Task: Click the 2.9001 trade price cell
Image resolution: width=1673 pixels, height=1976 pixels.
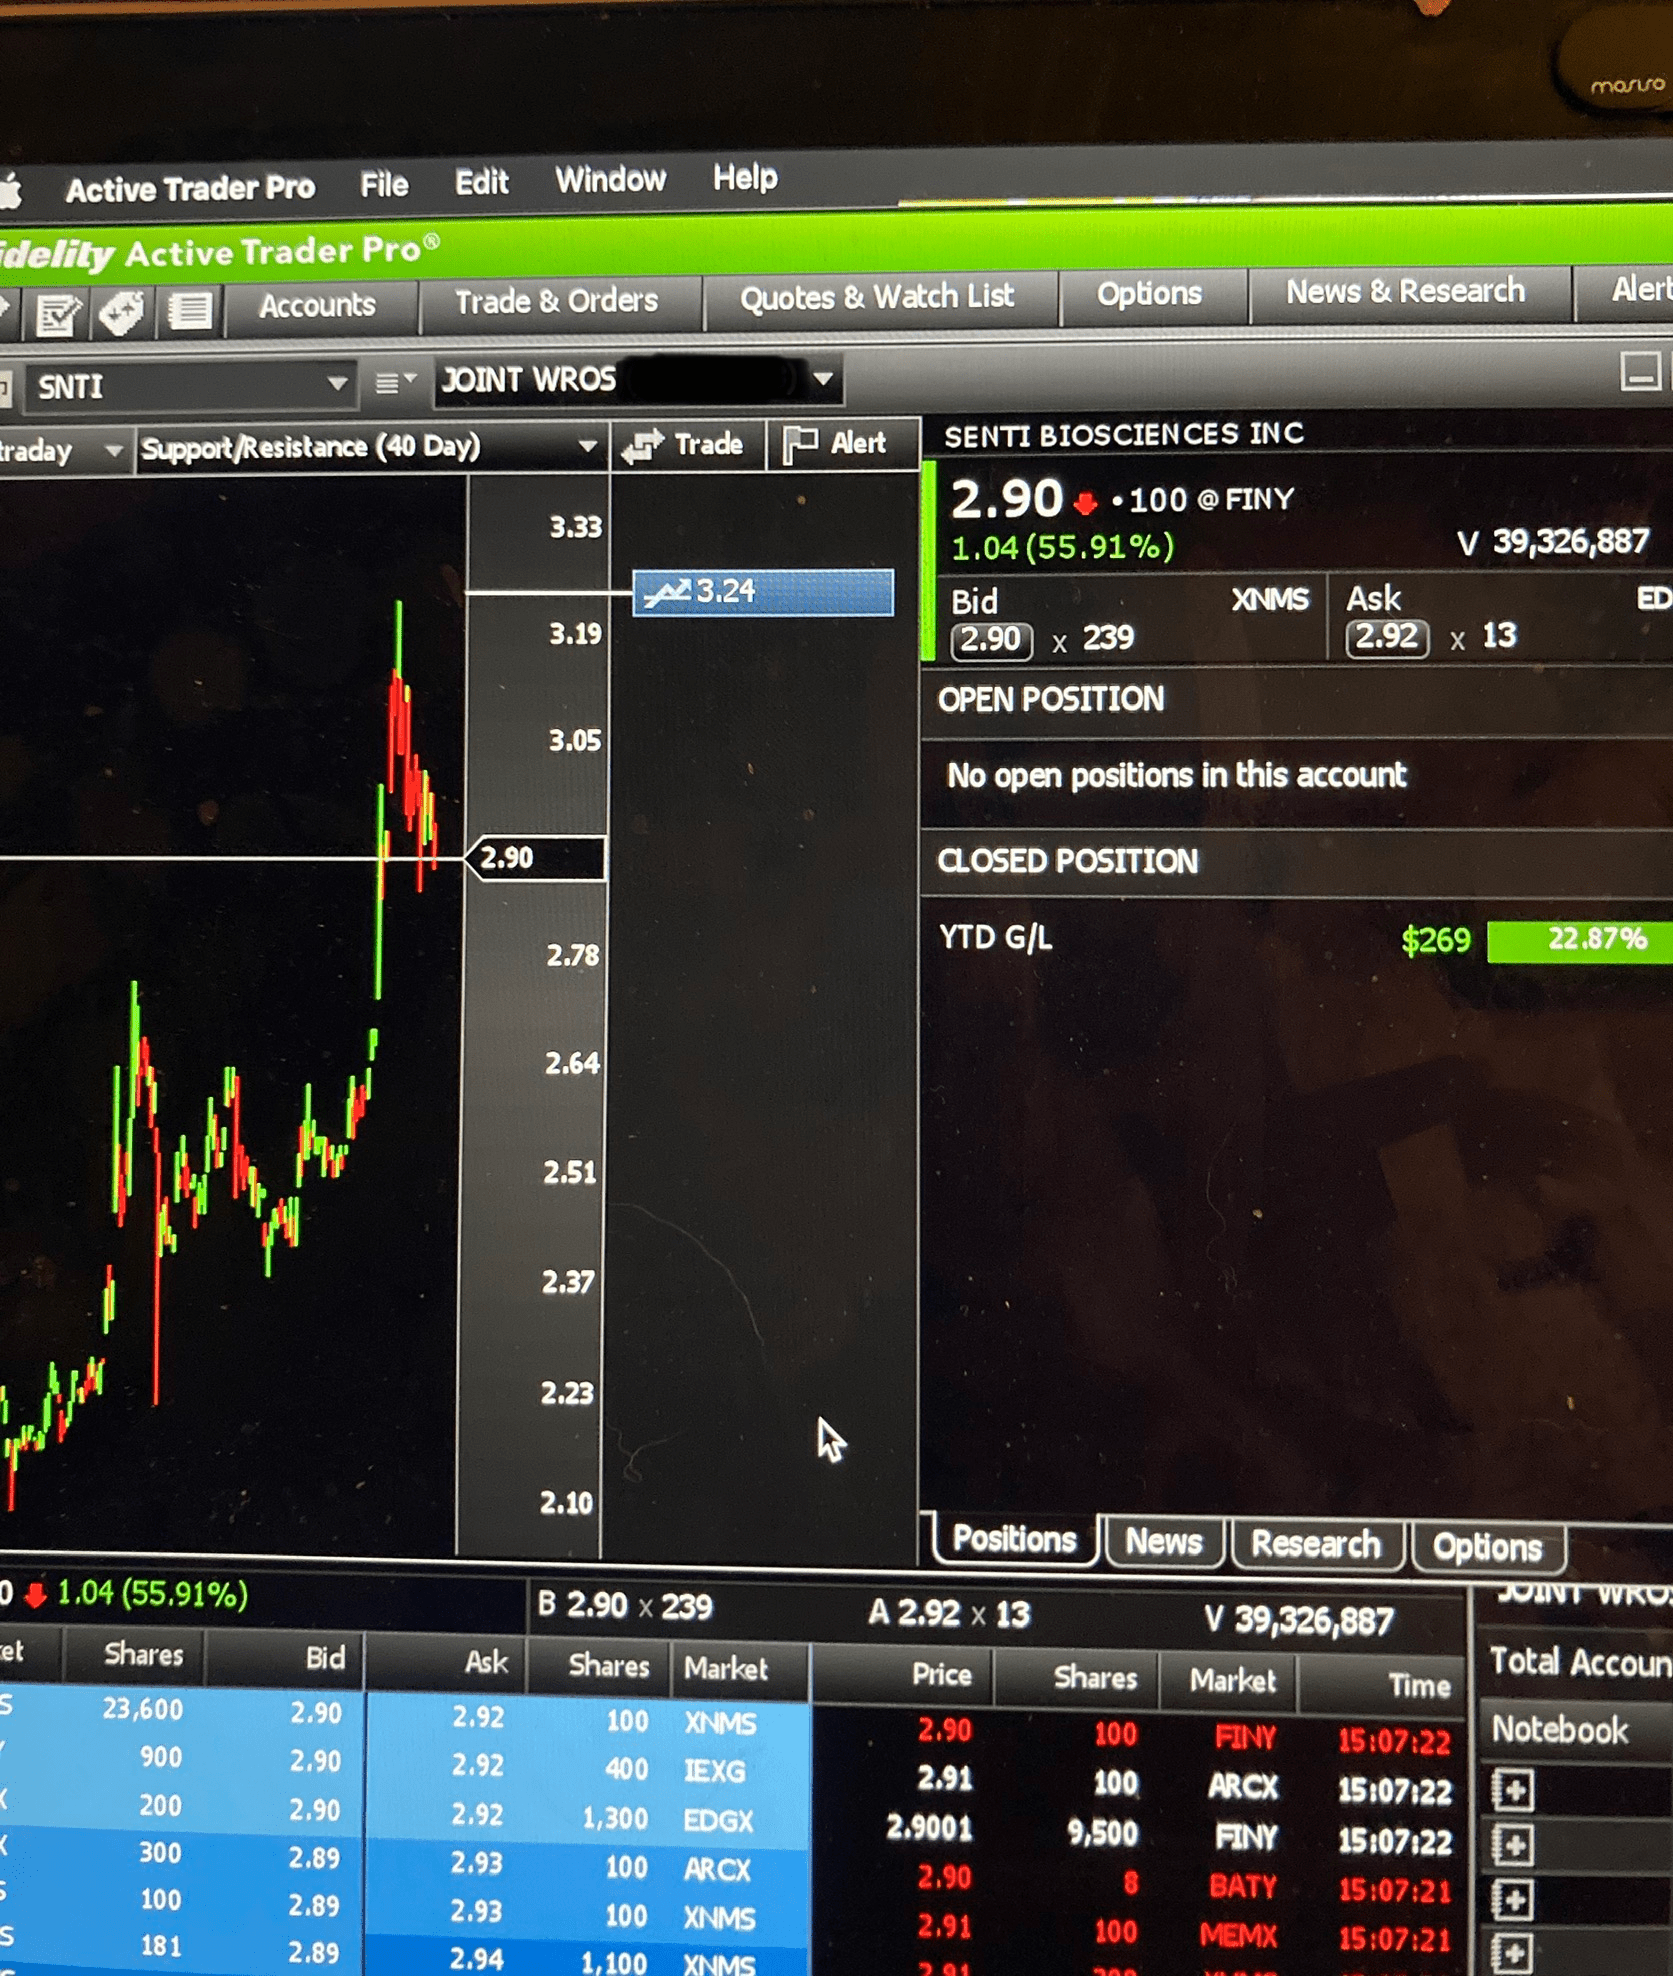Action: point(929,1829)
